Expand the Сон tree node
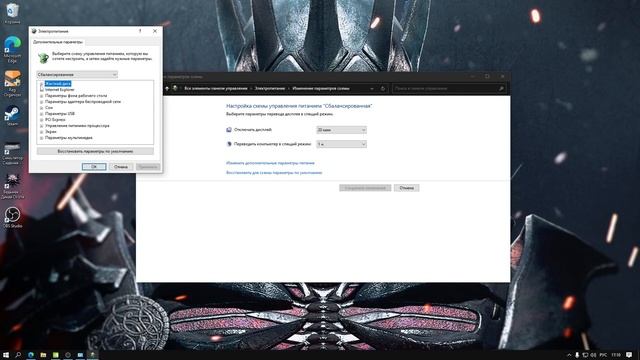 point(42,108)
